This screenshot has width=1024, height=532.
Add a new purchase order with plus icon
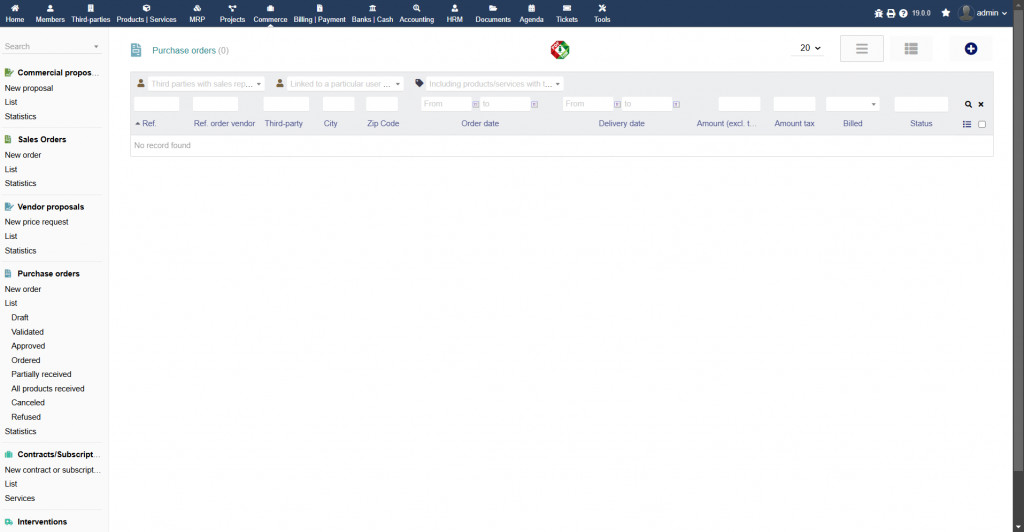point(970,48)
